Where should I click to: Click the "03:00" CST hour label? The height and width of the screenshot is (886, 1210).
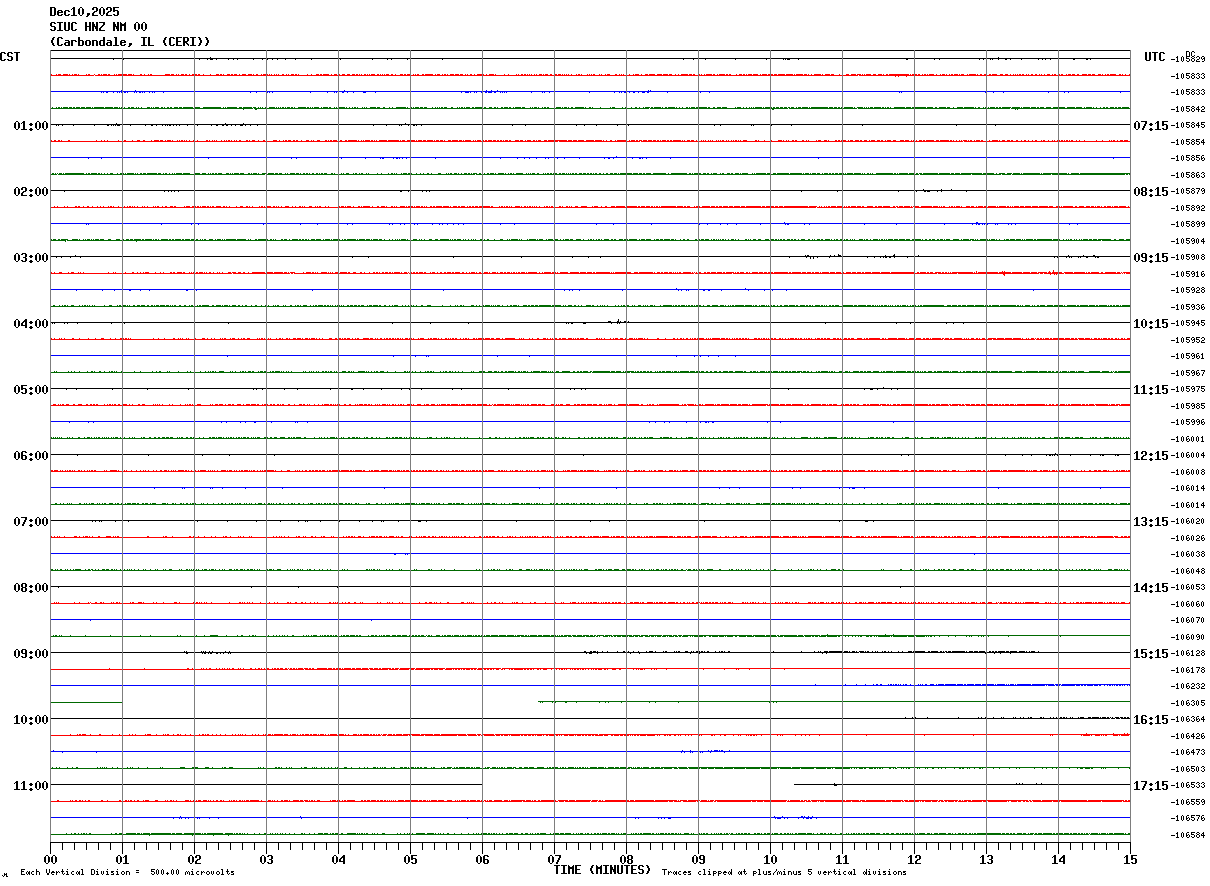point(30,257)
